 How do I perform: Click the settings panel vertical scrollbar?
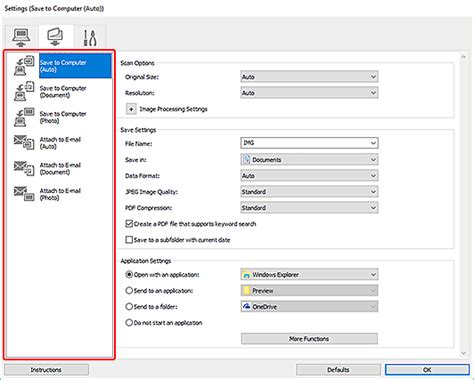[463, 205]
